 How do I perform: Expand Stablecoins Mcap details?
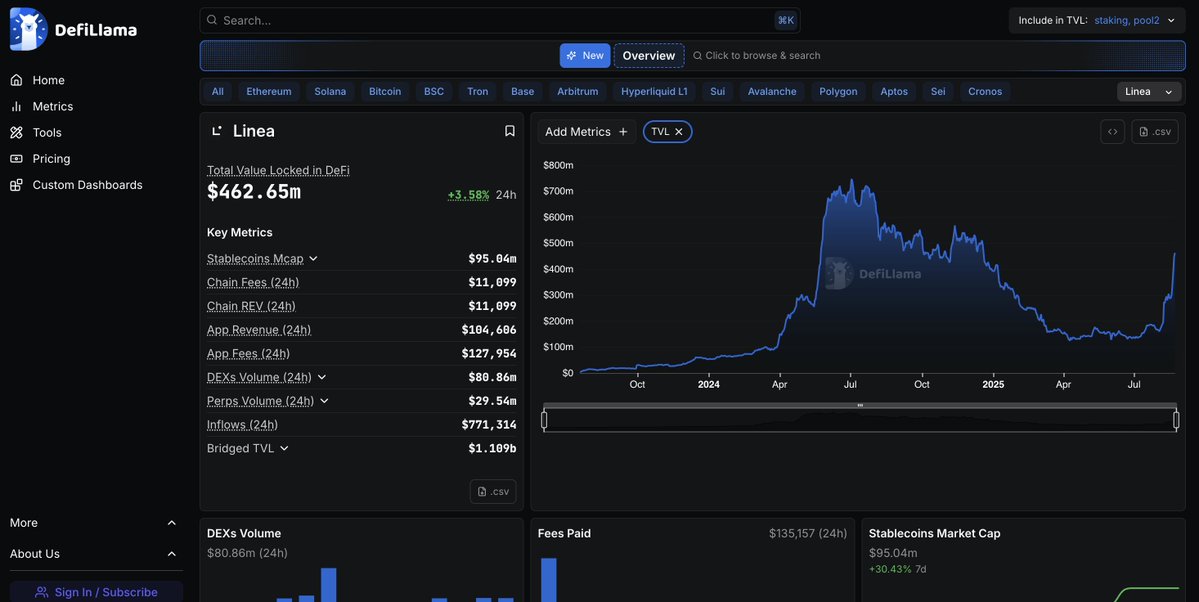[313, 259]
